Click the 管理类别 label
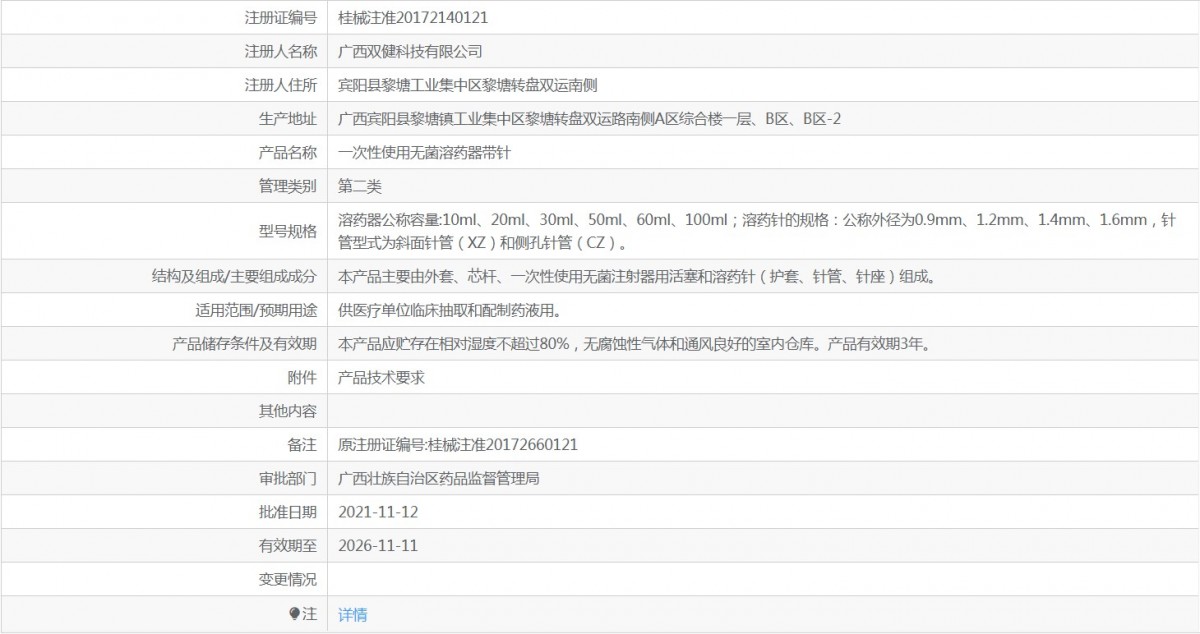This screenshot has width=1200, height=634. point(288,186)
